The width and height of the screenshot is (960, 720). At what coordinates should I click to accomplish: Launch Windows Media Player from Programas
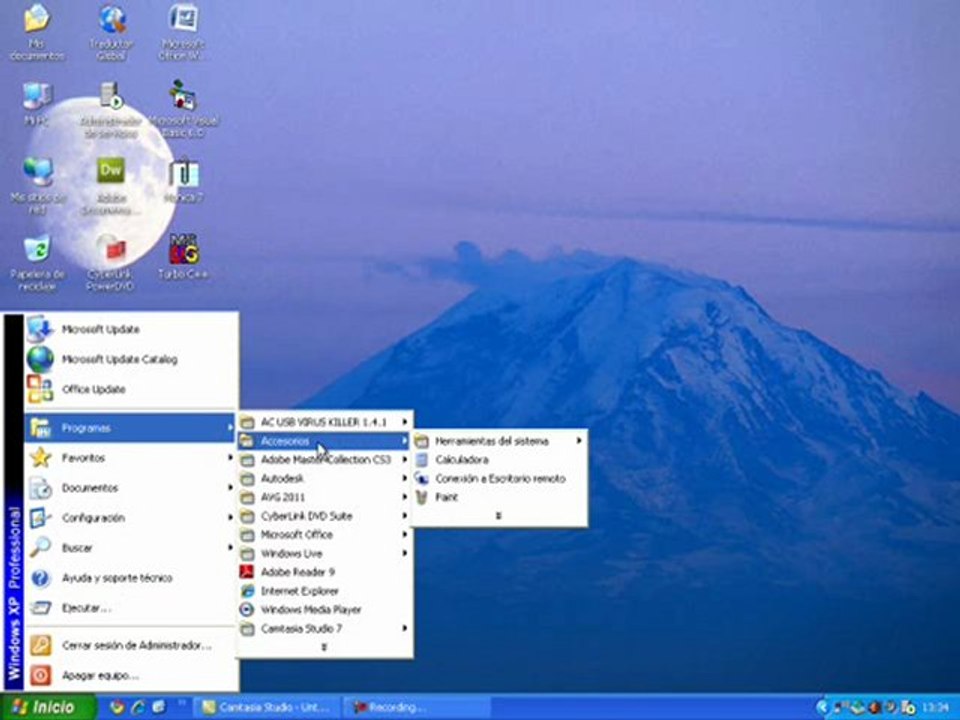324,610
